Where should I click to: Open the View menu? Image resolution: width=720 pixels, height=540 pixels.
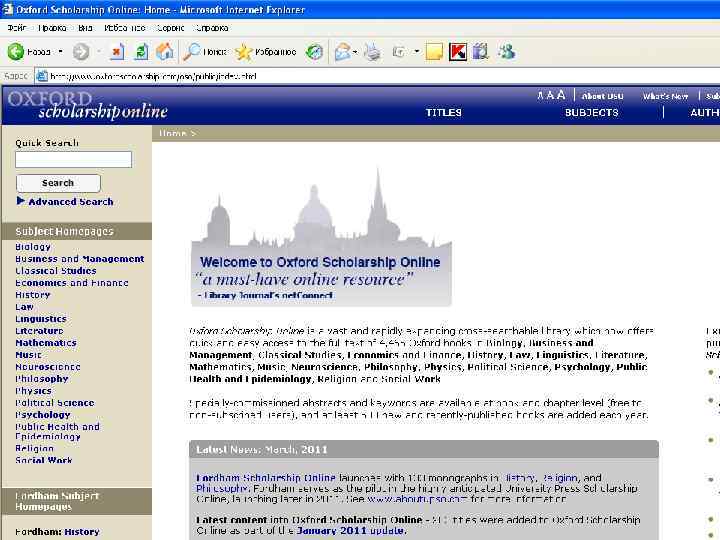click(x=85, y=28)
